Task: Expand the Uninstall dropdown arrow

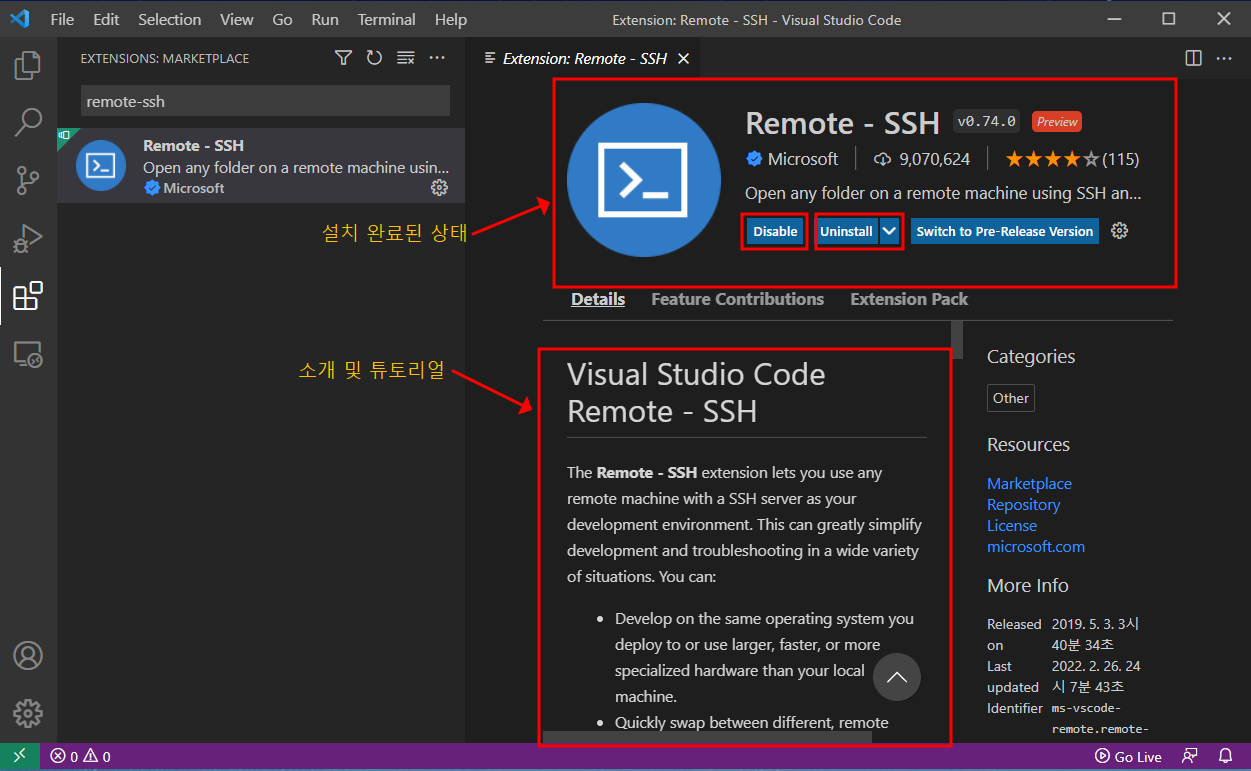Action: (x=889, y=231)
